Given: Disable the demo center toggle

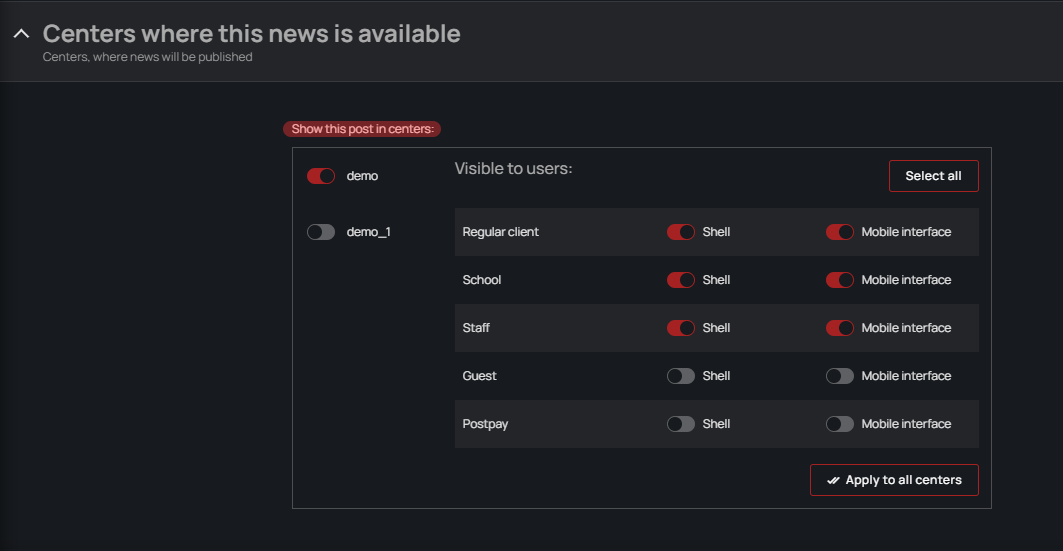Looking at the screenshot, I should (x=321, y=176).
